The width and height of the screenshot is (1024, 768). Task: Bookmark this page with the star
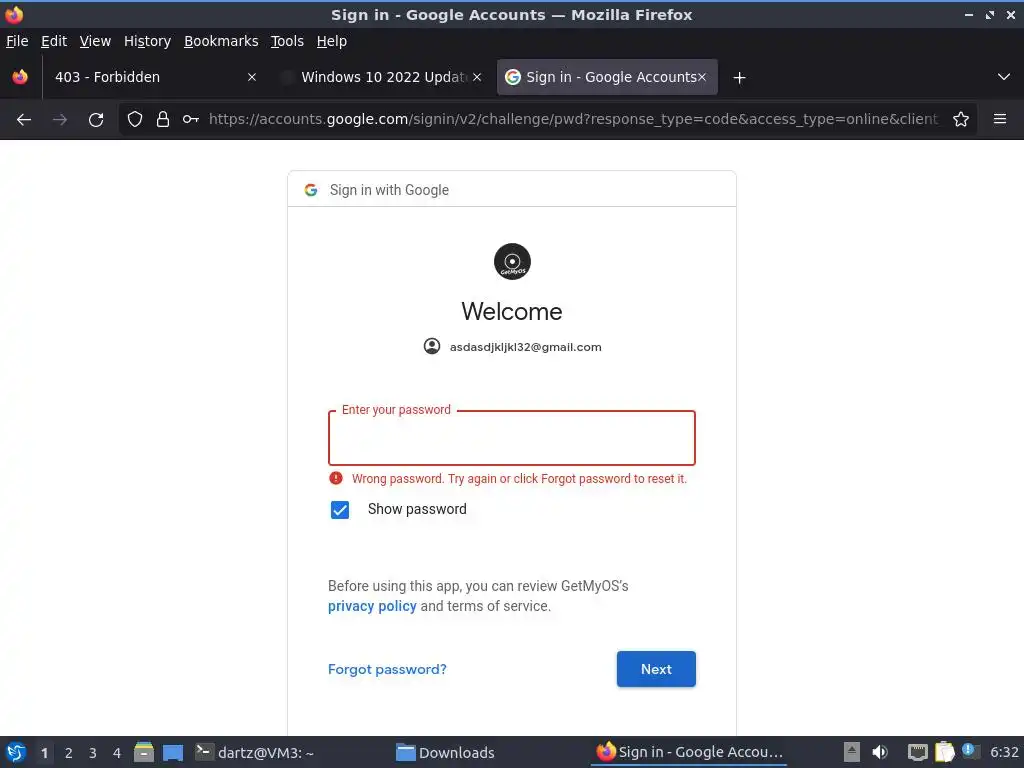(x=961, y=119)
